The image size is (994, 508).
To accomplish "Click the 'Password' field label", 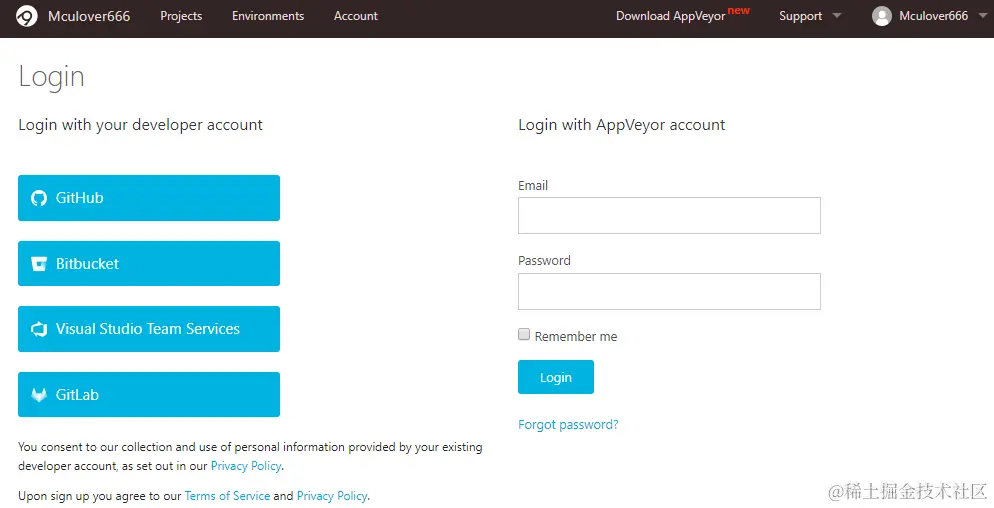I will [x=545, y=261].
